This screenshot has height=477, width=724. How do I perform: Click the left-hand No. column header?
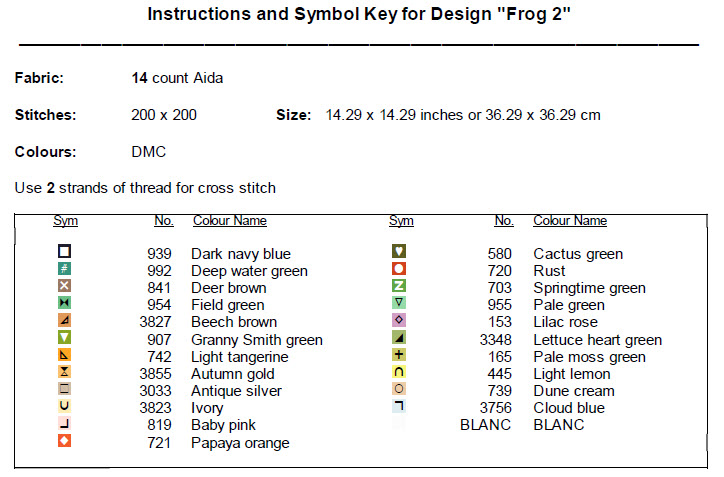point(164,221)
